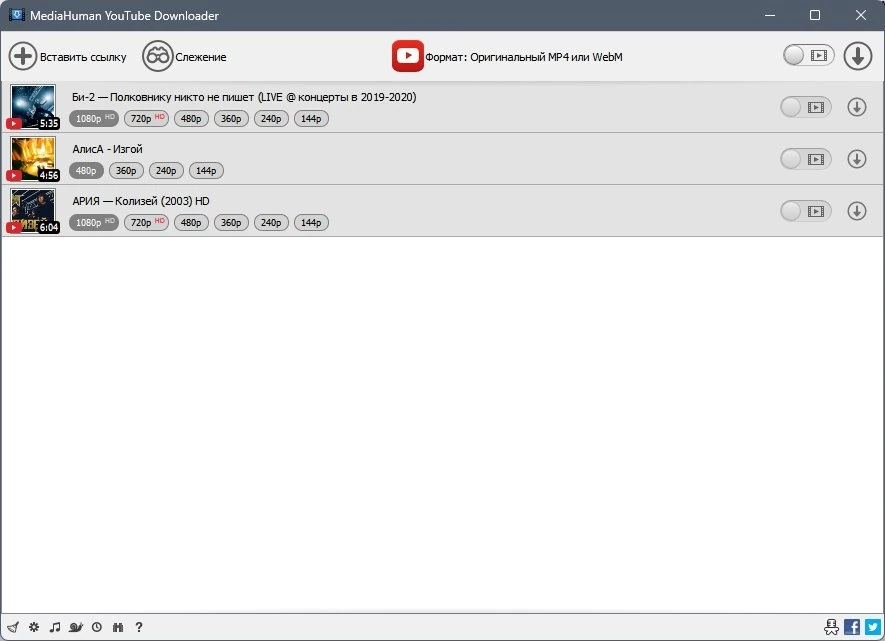Select title Би-2 — Полковнику никто не пишет
Screen dimensions: 885x641
click(x=244, y=97)
